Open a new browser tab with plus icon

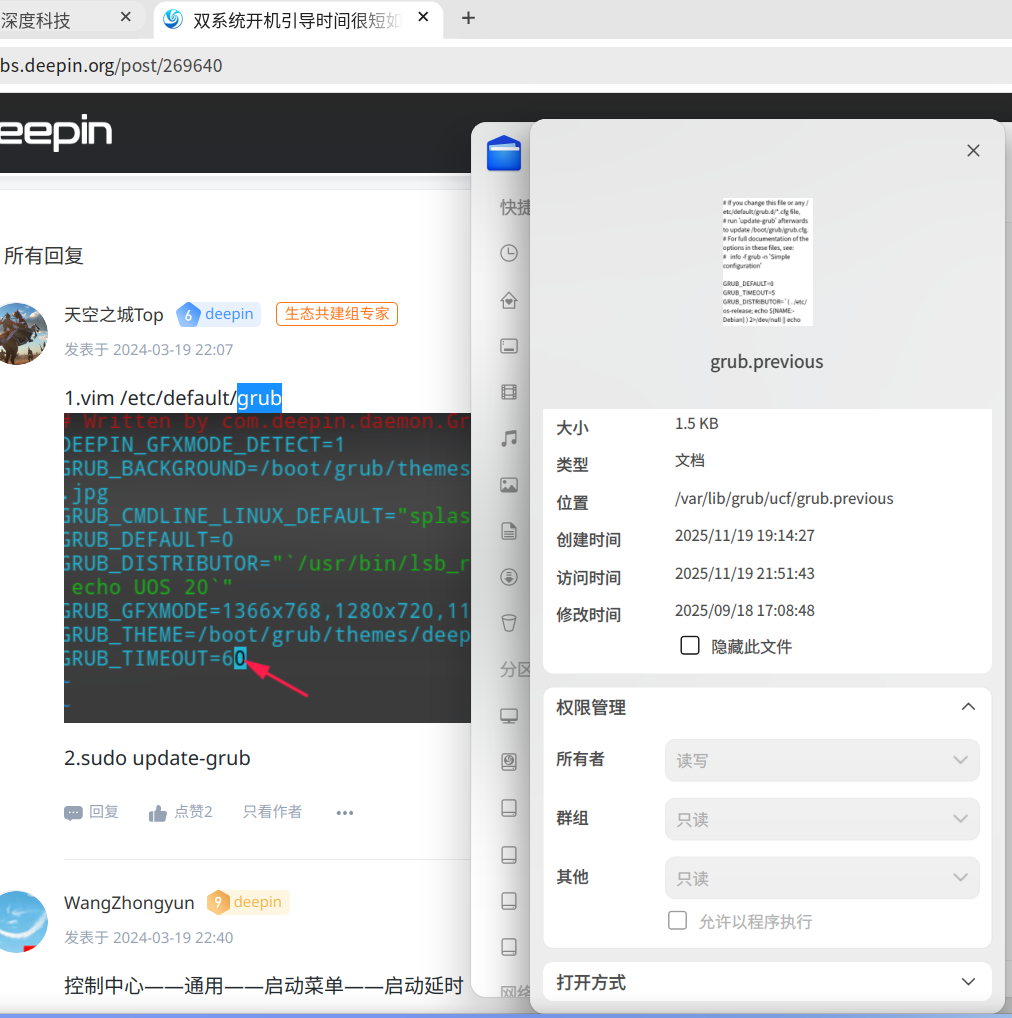[468, 18]
